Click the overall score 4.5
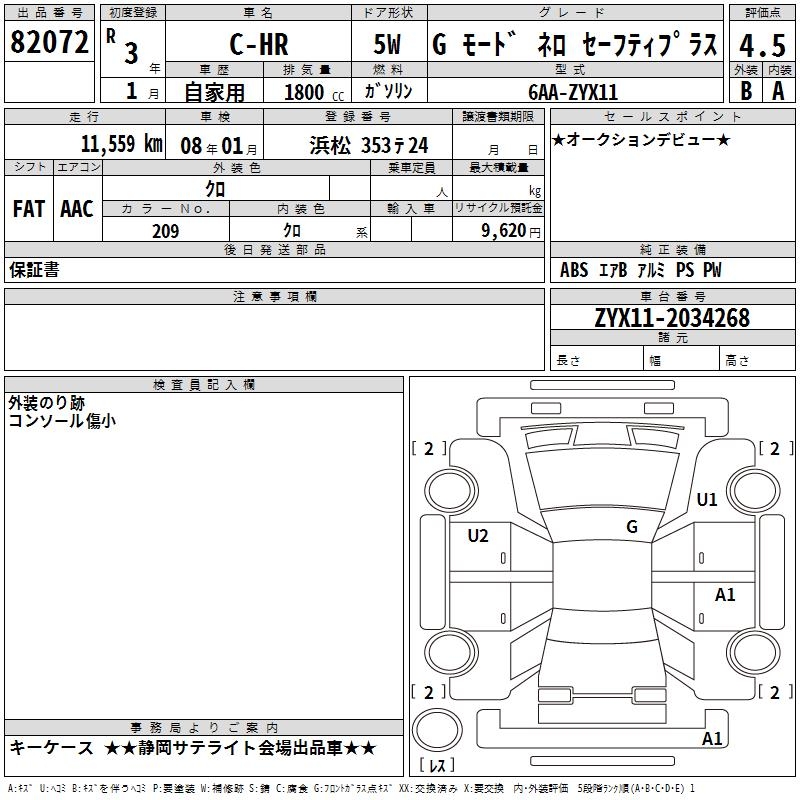Viewport: 800px width, 800px height. [x=762, y=45]
